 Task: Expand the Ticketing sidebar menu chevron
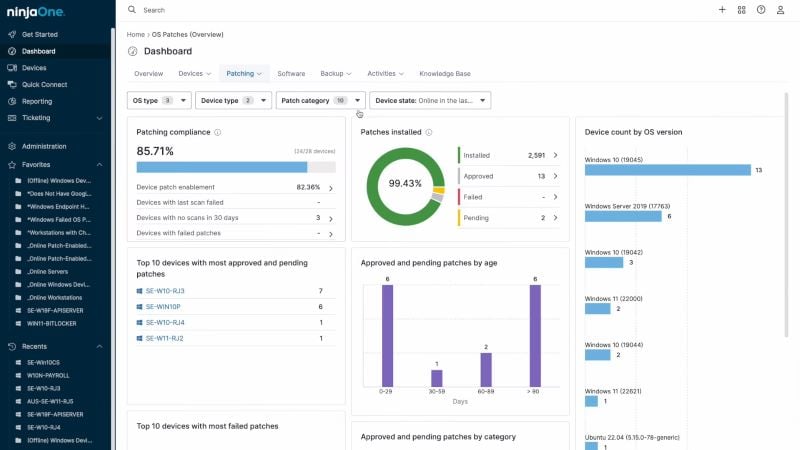point(99,118)
